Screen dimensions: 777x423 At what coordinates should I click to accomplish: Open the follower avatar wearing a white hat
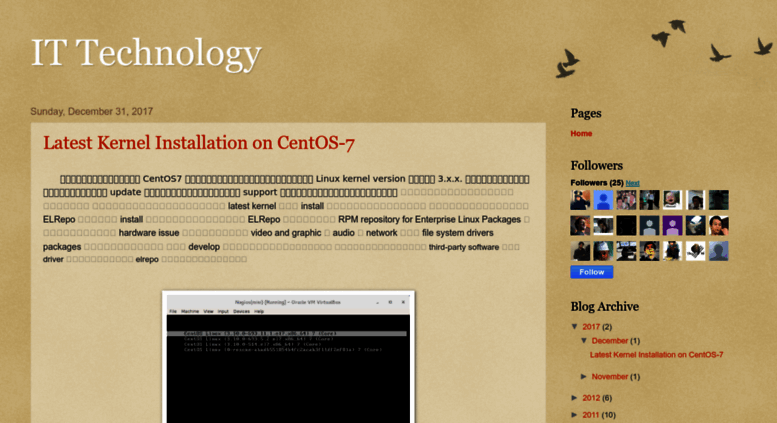pos(603,251)
